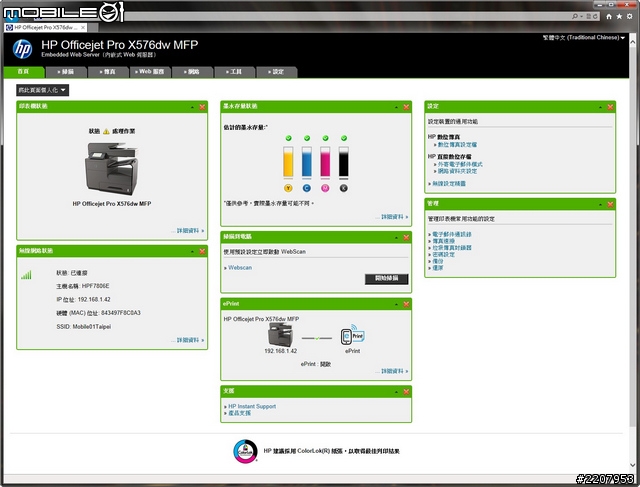Image resolution: width=640 pixels, height=487 pixels.
Task: Click the yellow Y cartridge badge icon
Action: [288, 188]
